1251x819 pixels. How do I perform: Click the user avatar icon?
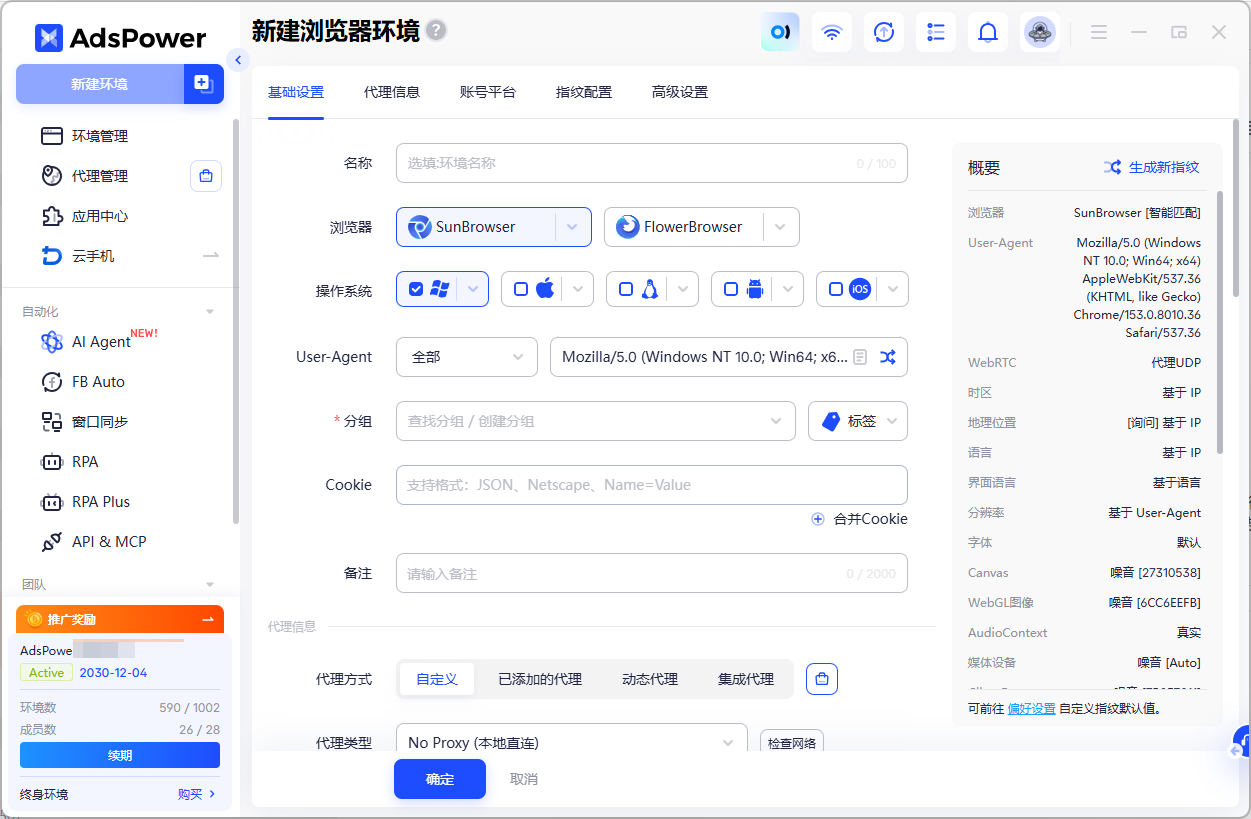click(1040, 32)
